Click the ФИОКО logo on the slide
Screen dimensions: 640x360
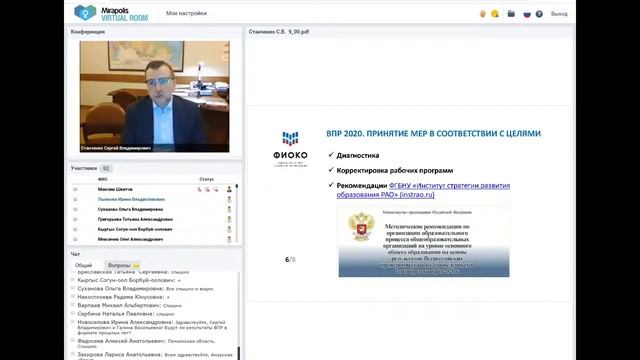[x=290, y=149]
